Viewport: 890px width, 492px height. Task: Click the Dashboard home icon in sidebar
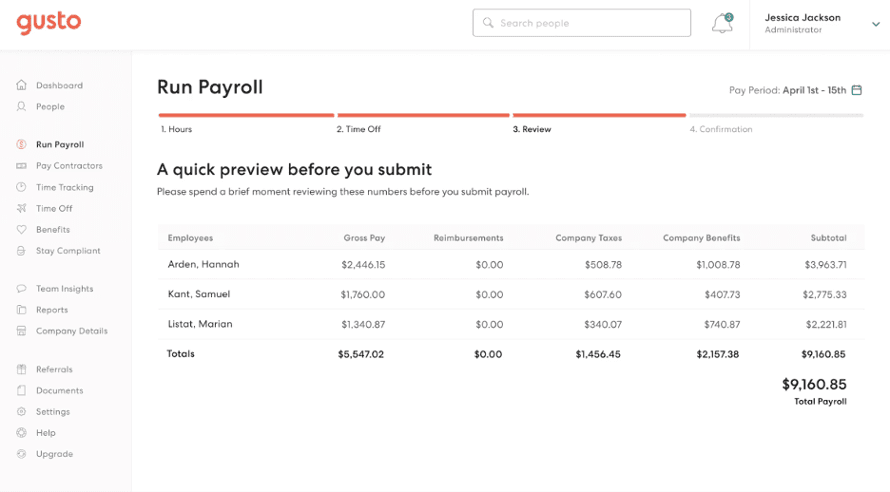pos(22,85)
